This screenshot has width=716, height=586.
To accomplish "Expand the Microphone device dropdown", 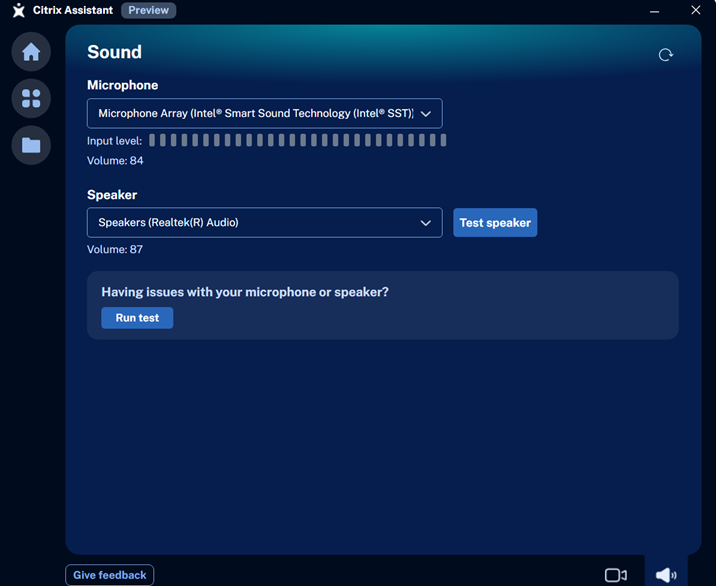I will click(x=264, y=113).
